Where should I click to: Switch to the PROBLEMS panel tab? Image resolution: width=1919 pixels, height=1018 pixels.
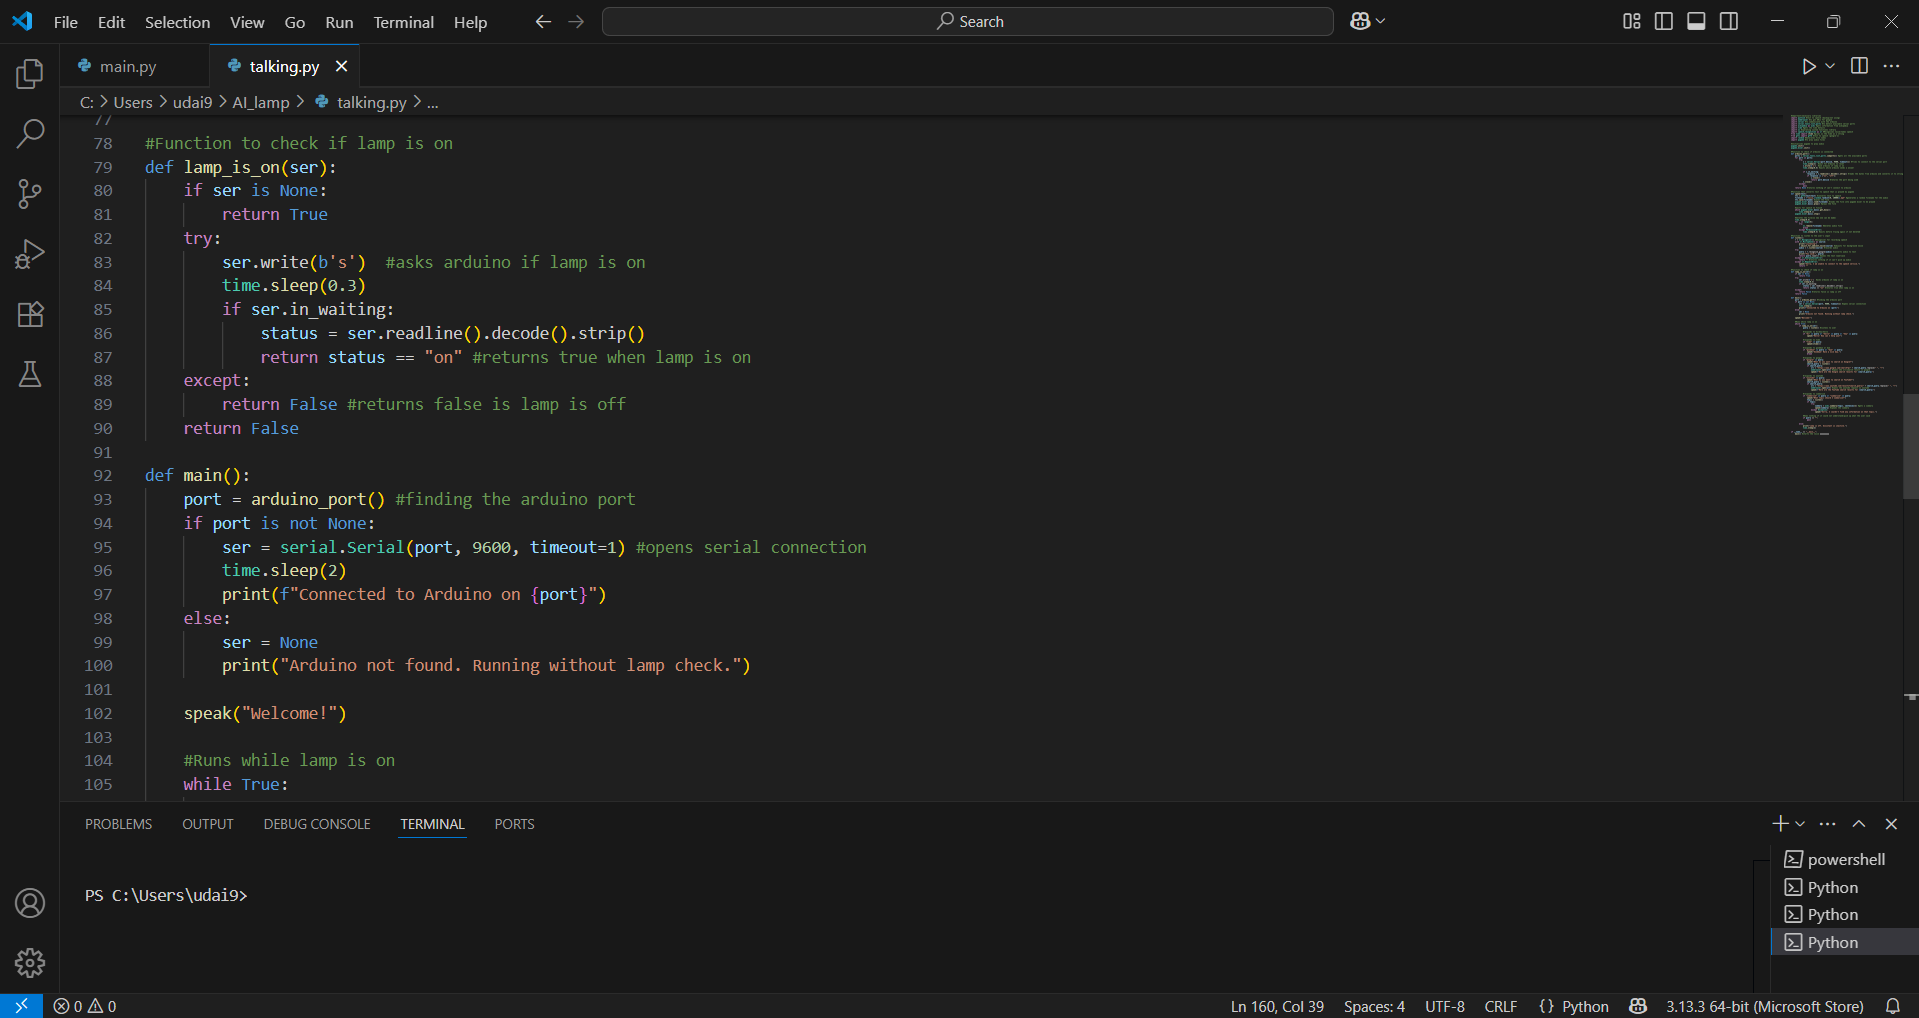[119, 824]
